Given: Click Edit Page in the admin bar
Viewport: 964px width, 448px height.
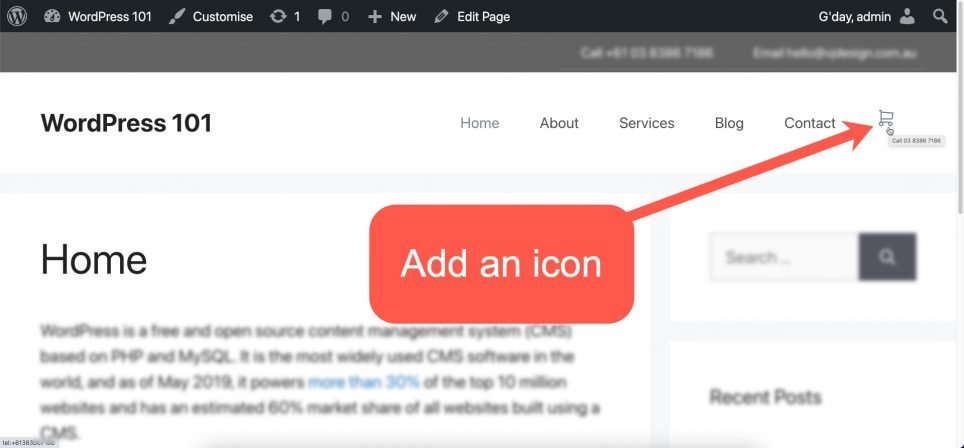Looking at the screenshot, I should pos(472,17).
